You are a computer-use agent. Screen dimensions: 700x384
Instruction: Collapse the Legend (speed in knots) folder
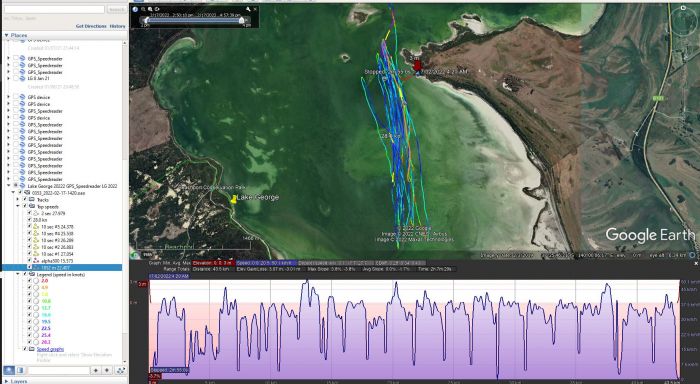pyautogui.click(x=18, y=274)
